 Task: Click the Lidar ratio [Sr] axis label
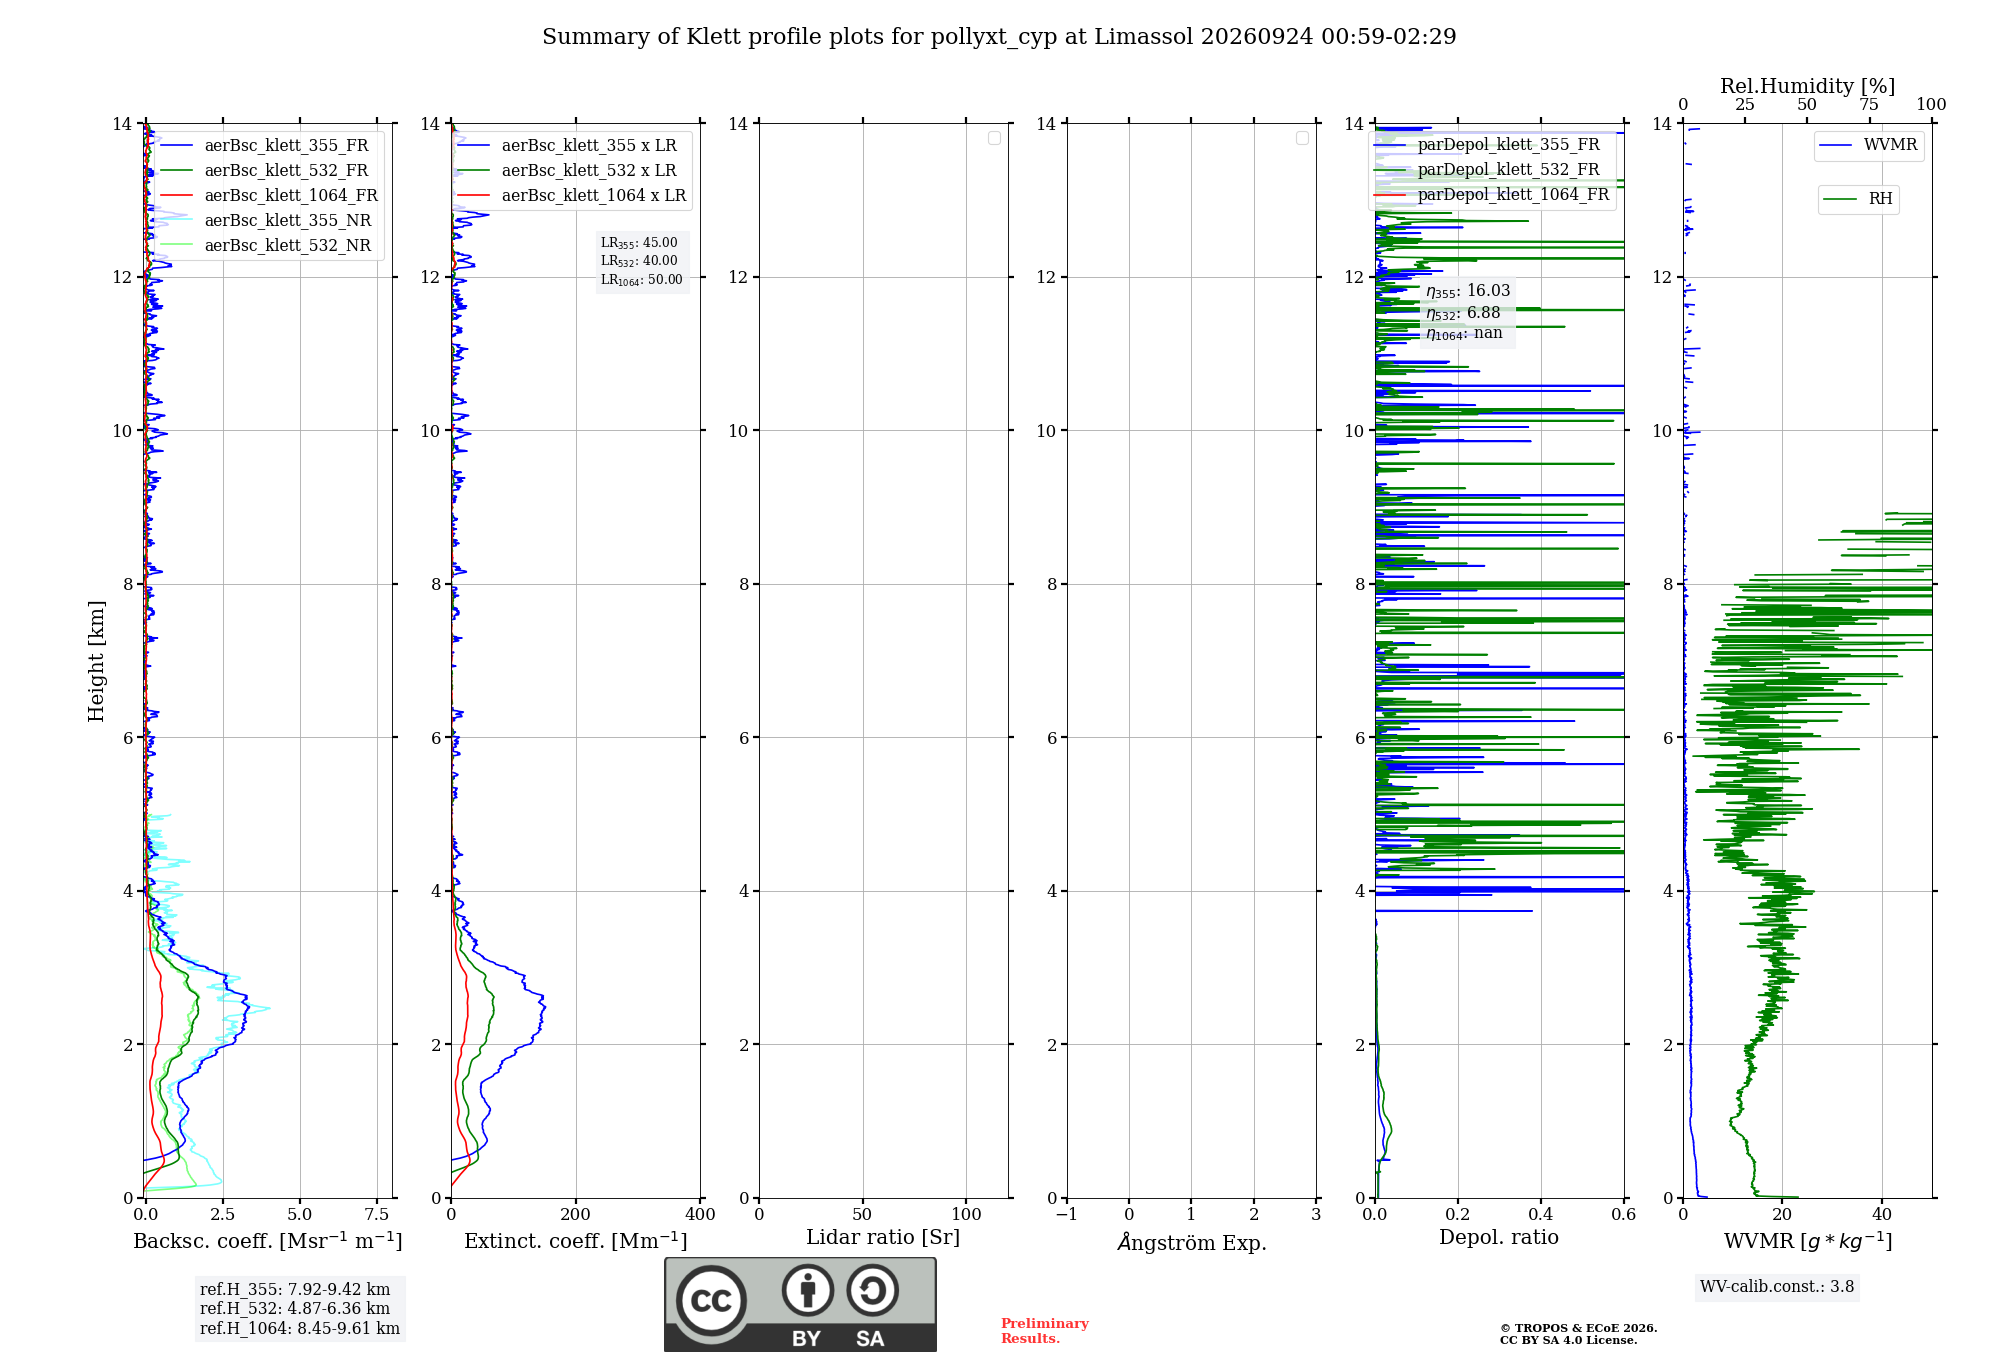tap(883, 1238)
